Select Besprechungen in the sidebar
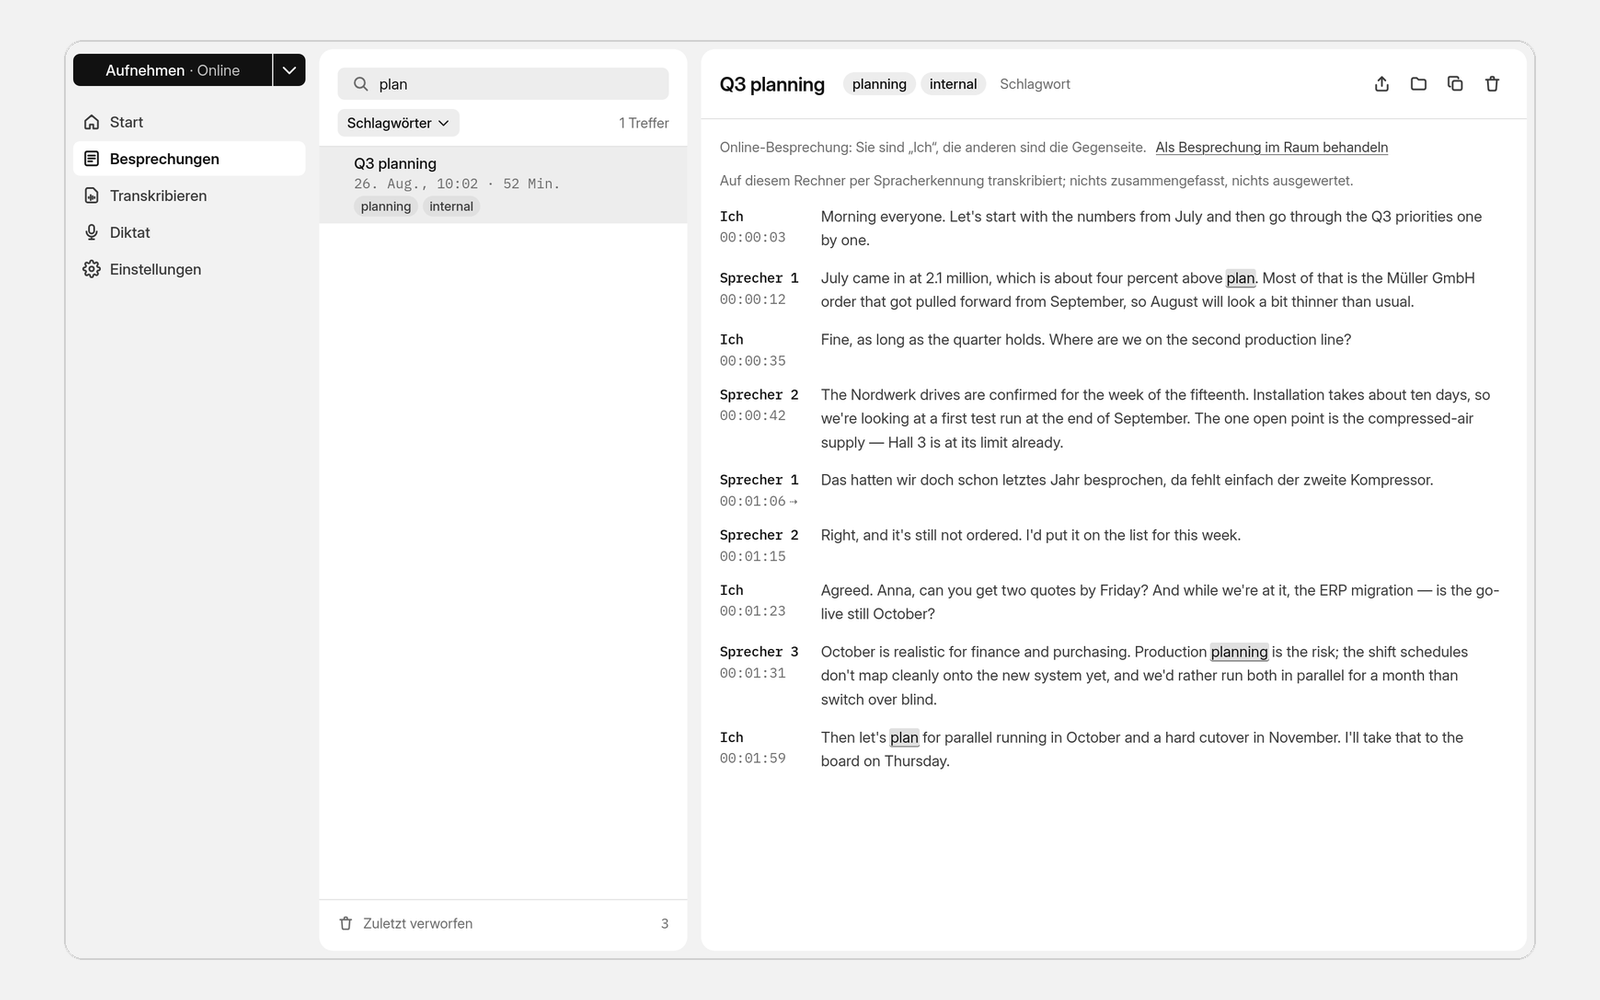1600x1000 pixels. 189,159
